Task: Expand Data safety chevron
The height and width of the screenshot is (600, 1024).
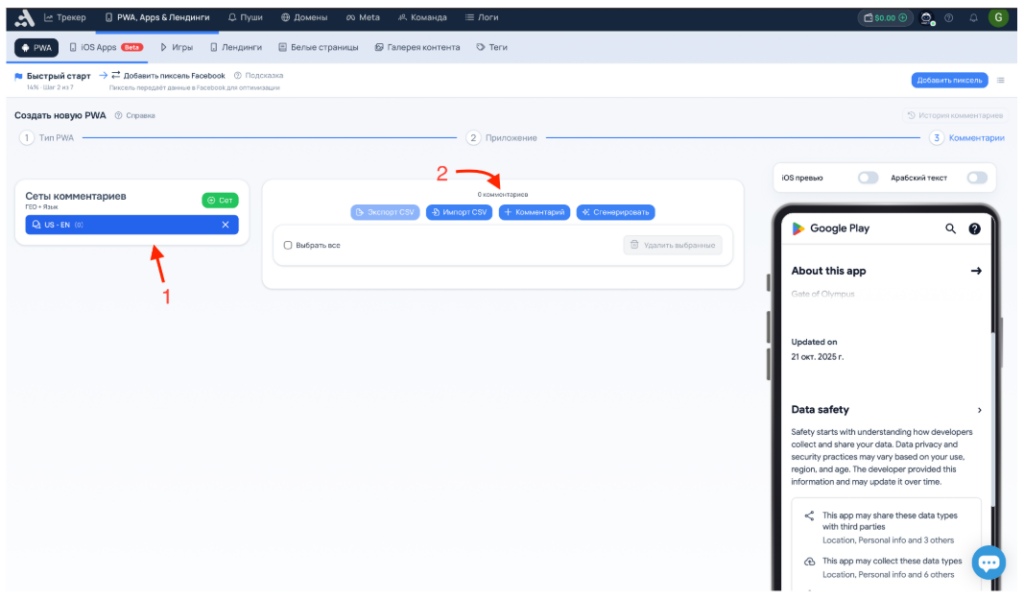Action: (x=979, y=410)
